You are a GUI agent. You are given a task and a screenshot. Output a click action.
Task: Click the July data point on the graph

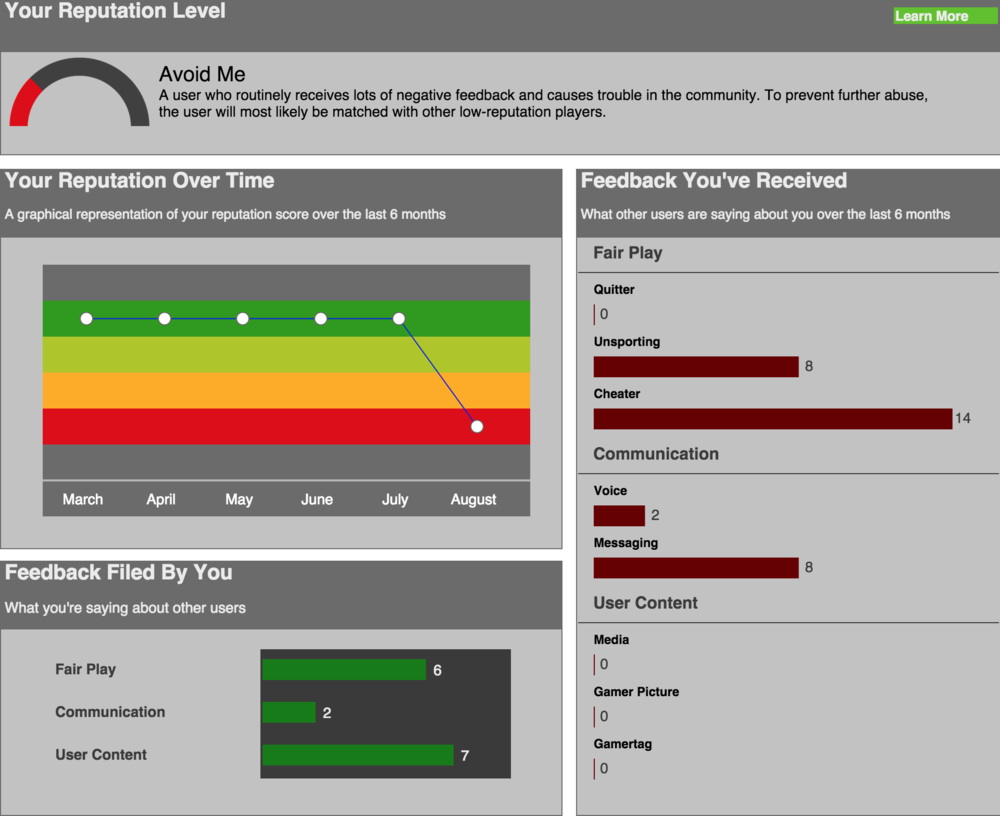pos(399,319)
